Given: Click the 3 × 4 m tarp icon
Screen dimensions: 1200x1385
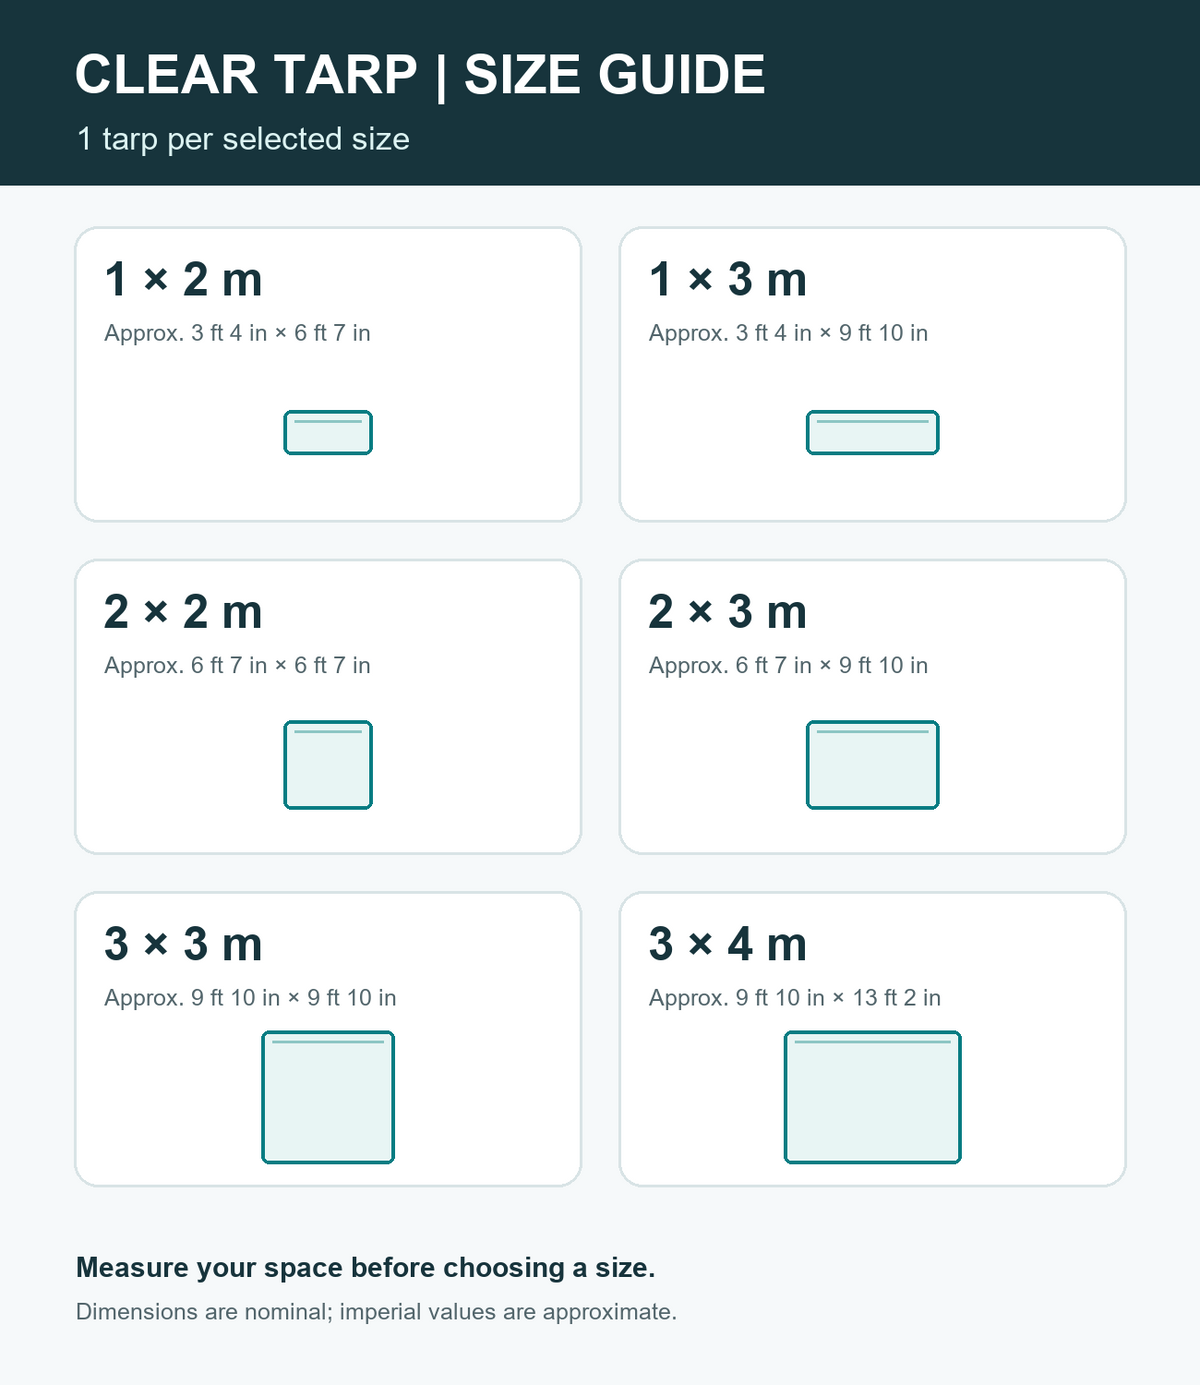Looking at the screenshot, I should [873, 1097].
